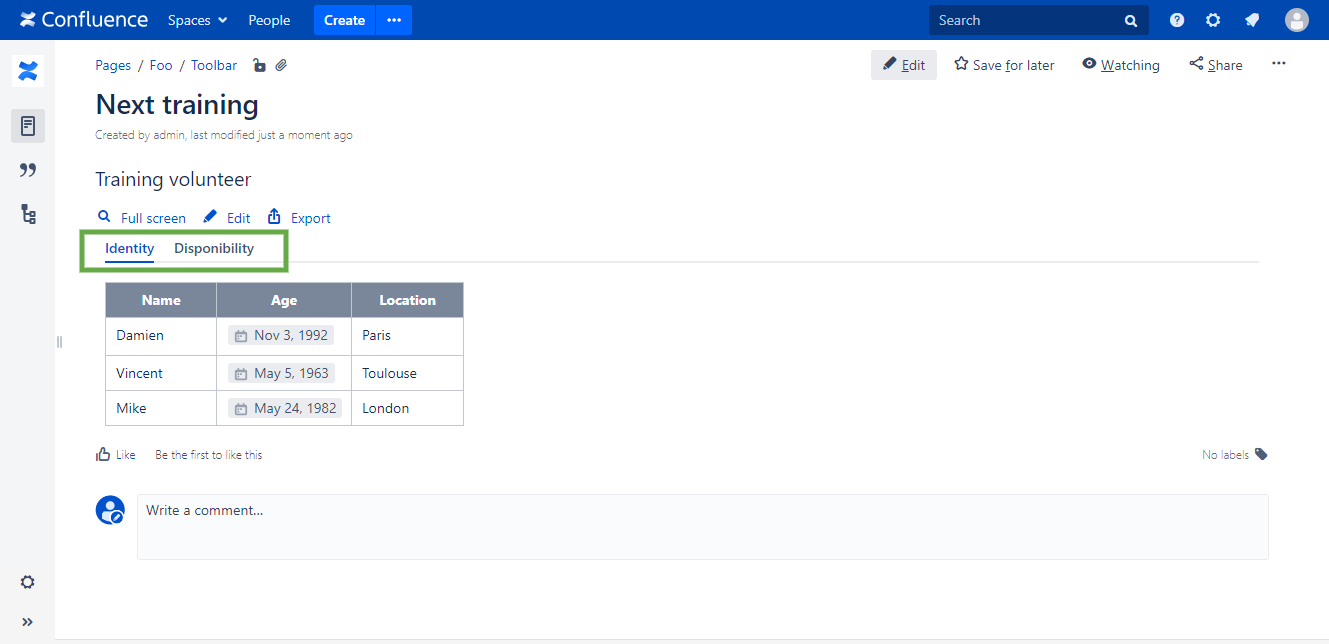Switch to the Disponibility tab

click(x=214, y=249)
